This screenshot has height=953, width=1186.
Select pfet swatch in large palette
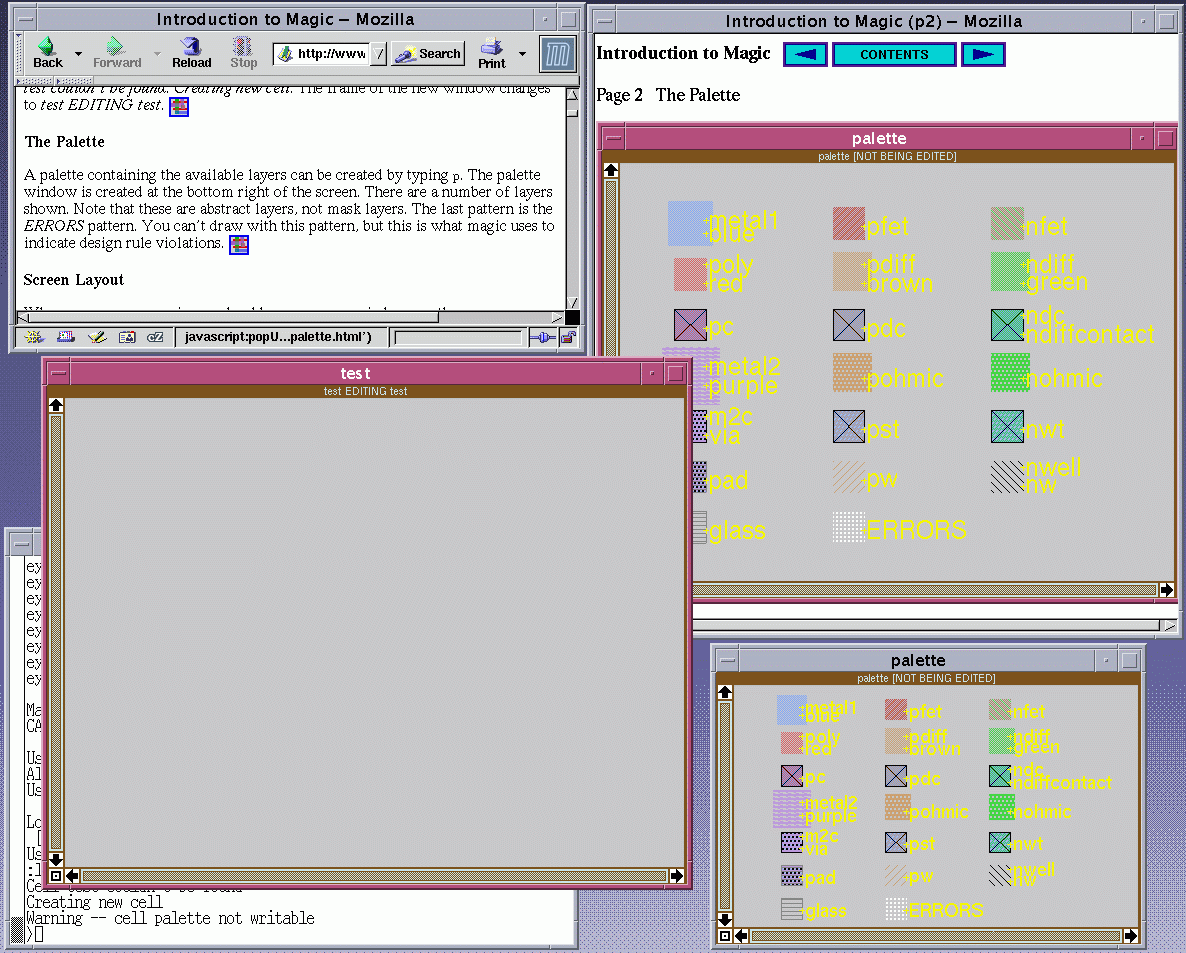[849, 224]
